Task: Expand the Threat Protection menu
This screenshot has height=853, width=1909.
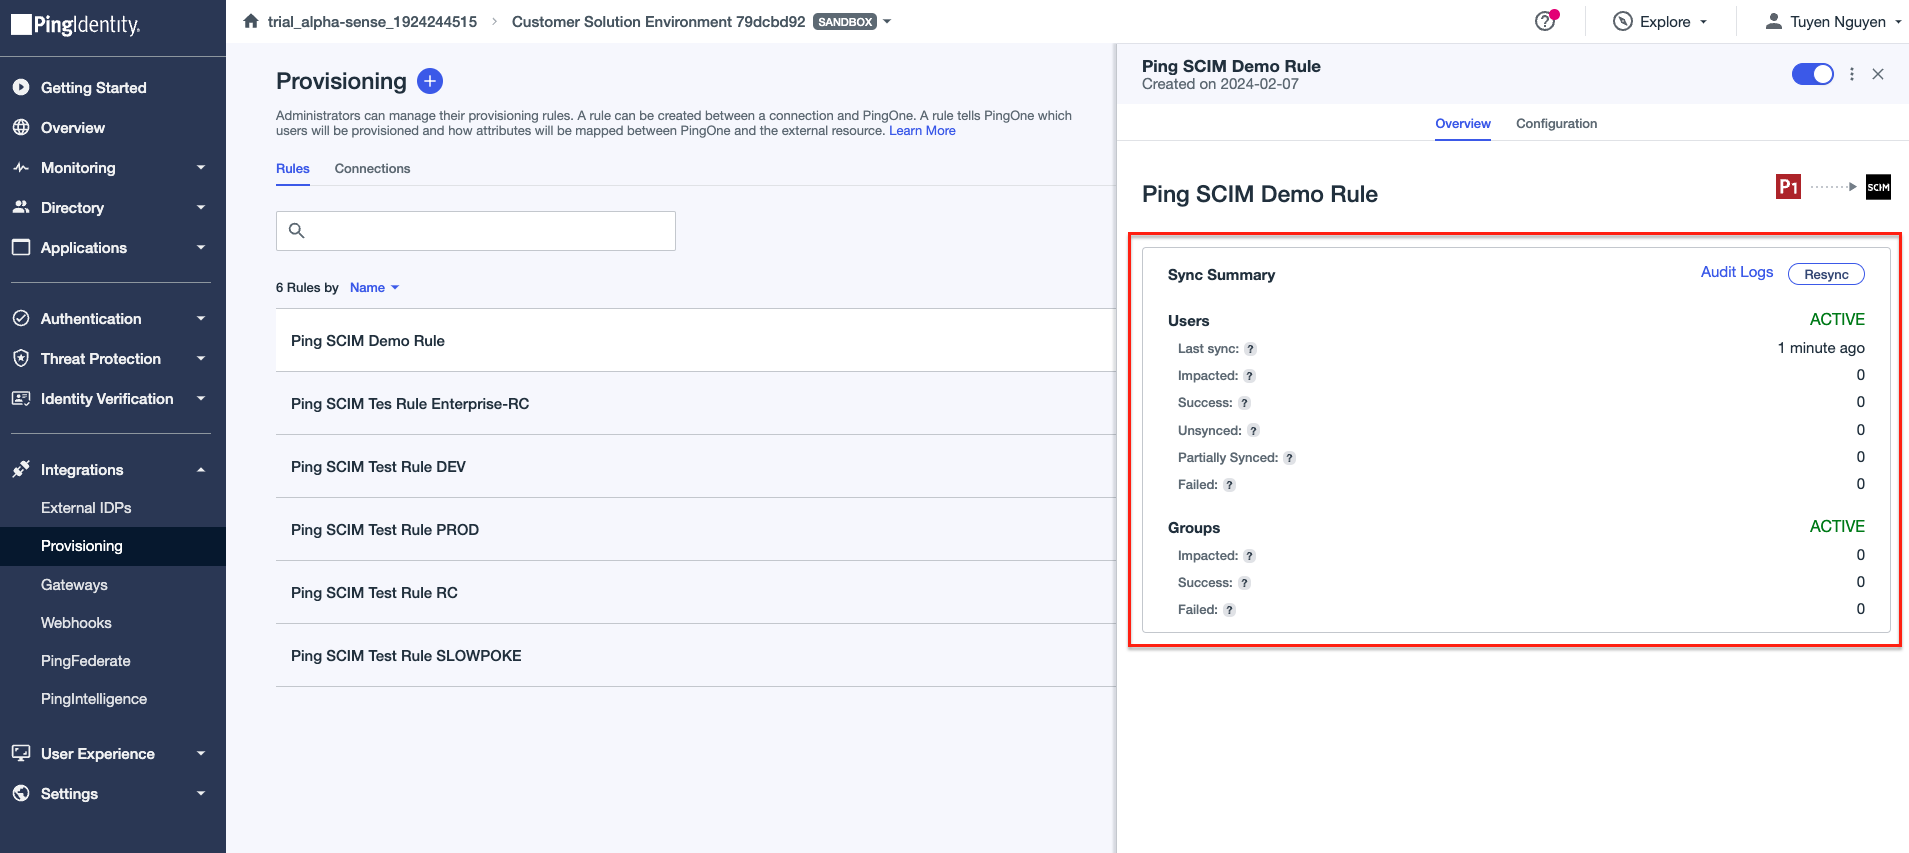Action: (201, 359)
